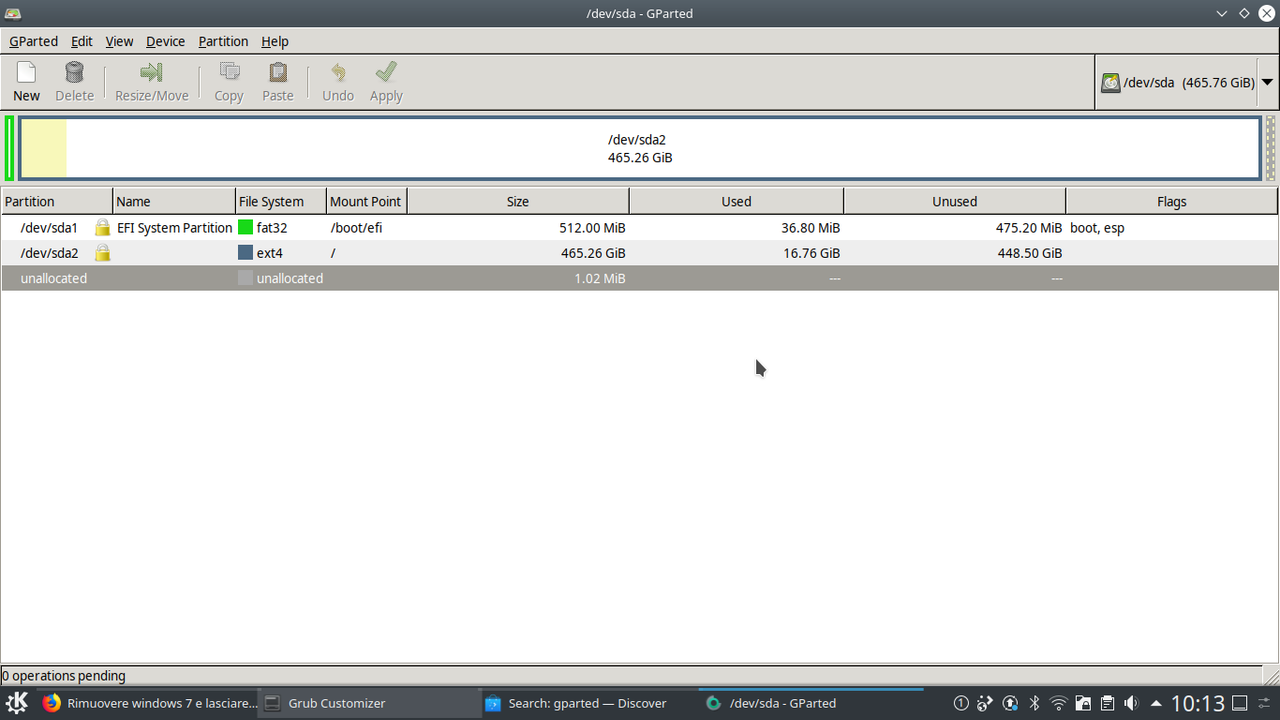Click the Paste partition toolbar icon
Viewport: 1280px width, 720px height.
click(278, 73)
